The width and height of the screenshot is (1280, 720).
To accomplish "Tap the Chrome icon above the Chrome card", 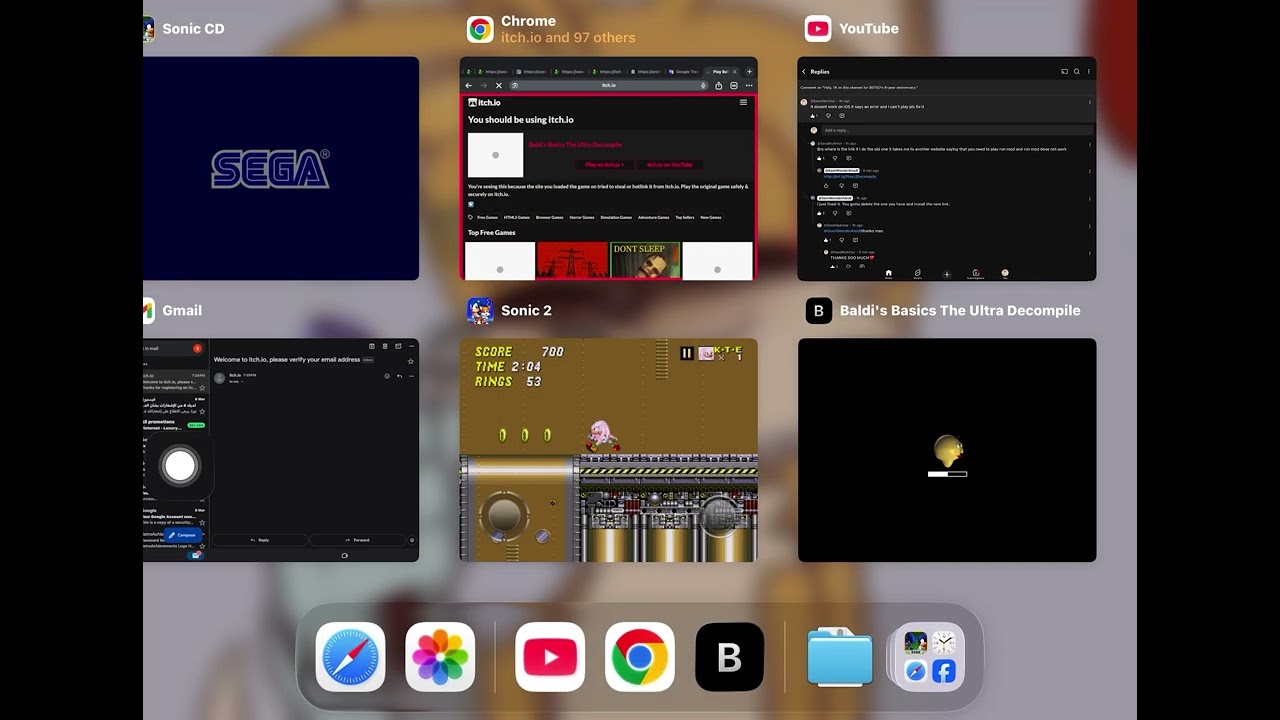I will pos(480,29).
